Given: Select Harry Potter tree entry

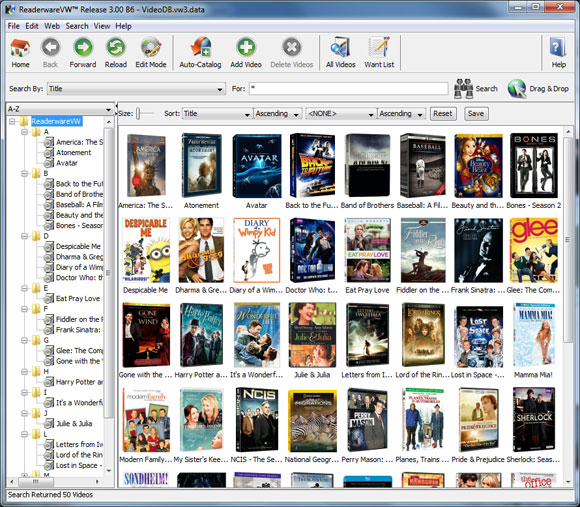Looking at the screenshot, I should point(79,382).
